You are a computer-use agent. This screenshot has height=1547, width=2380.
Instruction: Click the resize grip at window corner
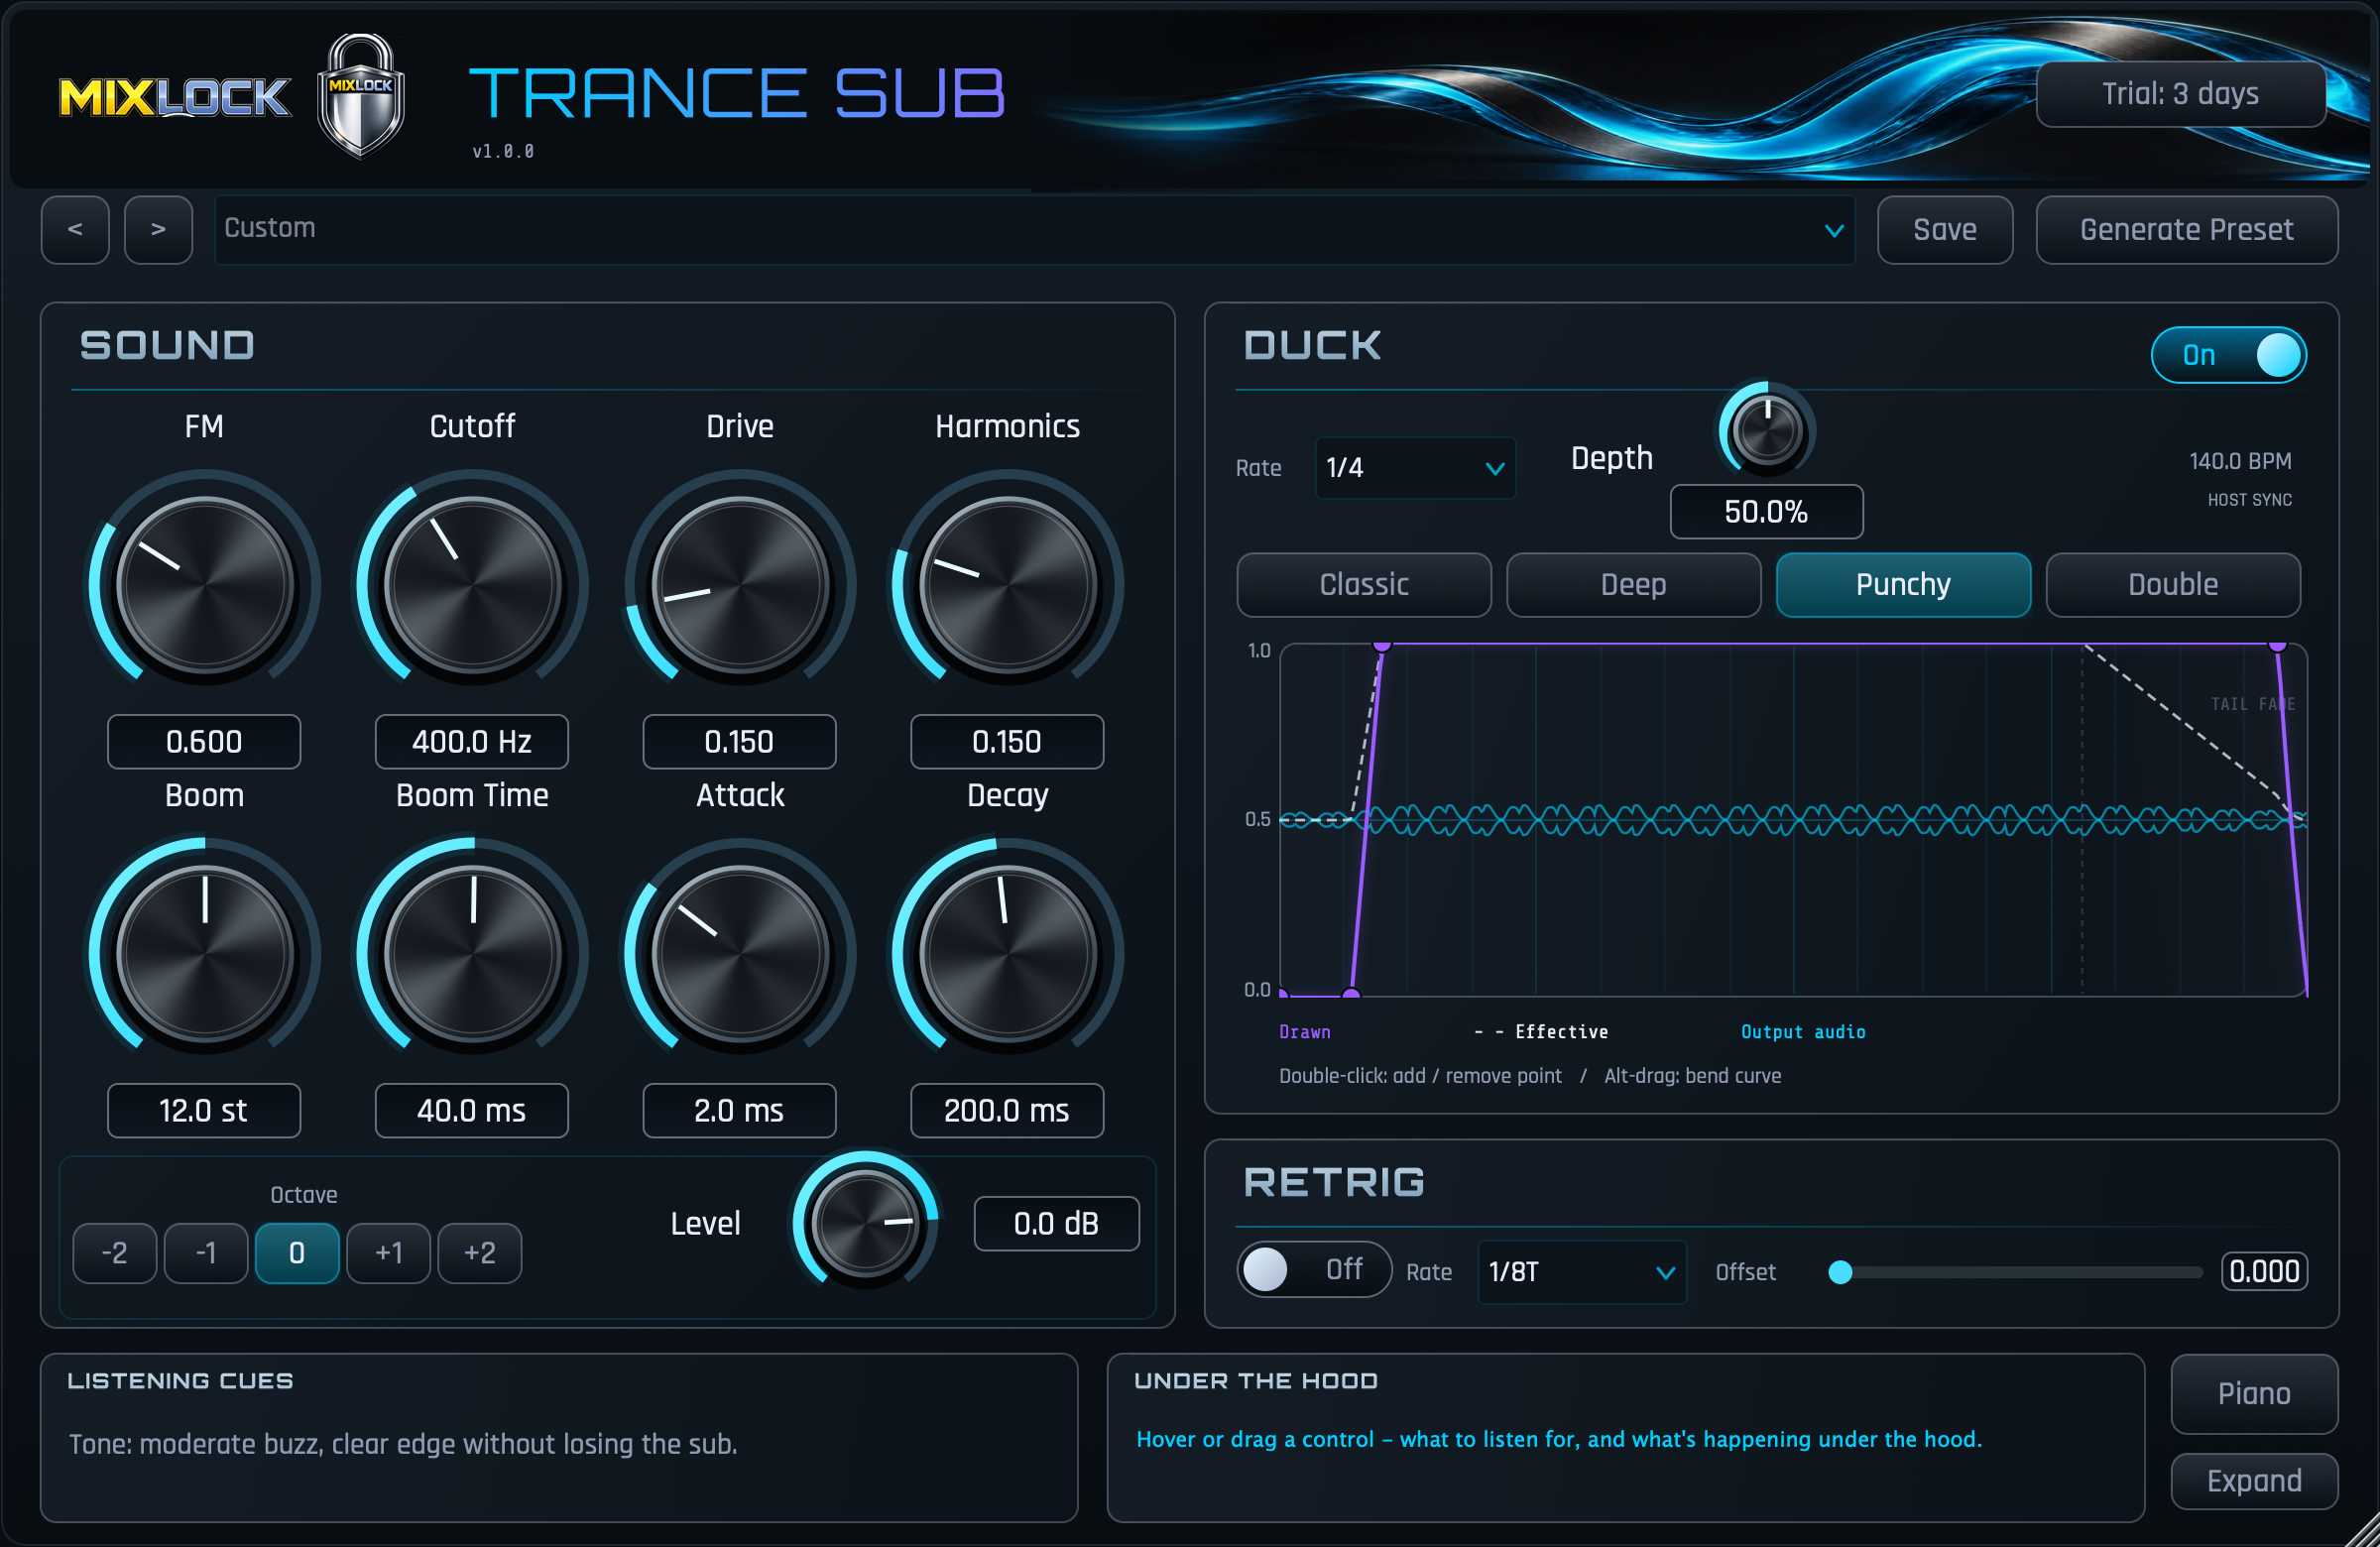click(x=2362, y=1530)
